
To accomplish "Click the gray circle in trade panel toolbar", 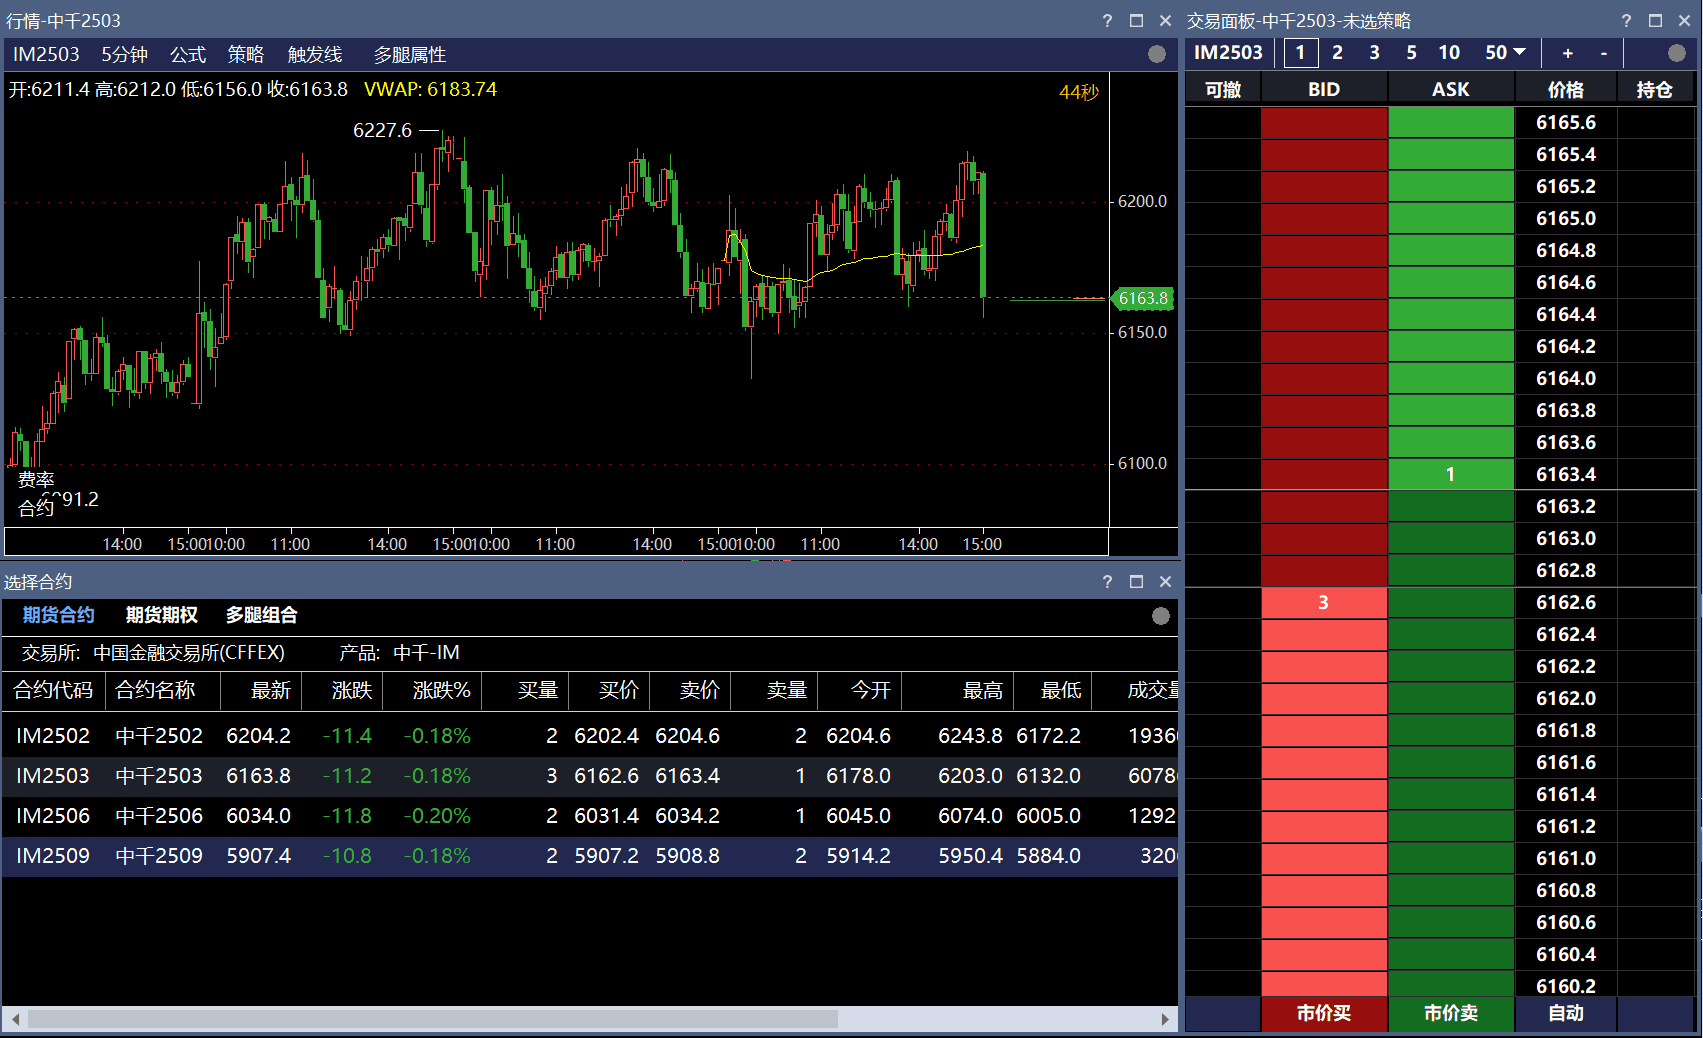I will click(x=1677, y=53).
